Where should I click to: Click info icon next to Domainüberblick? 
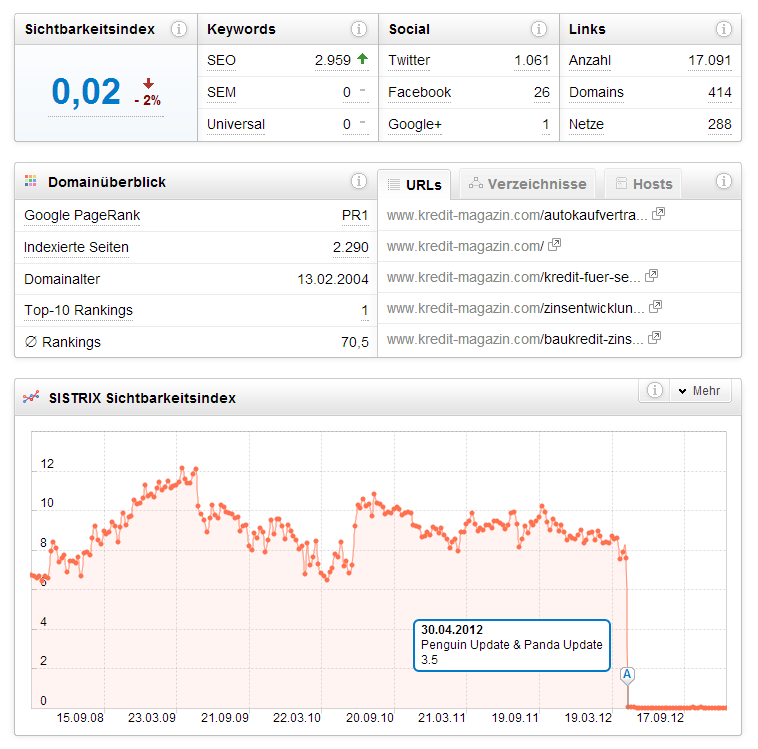click(359, 181)
